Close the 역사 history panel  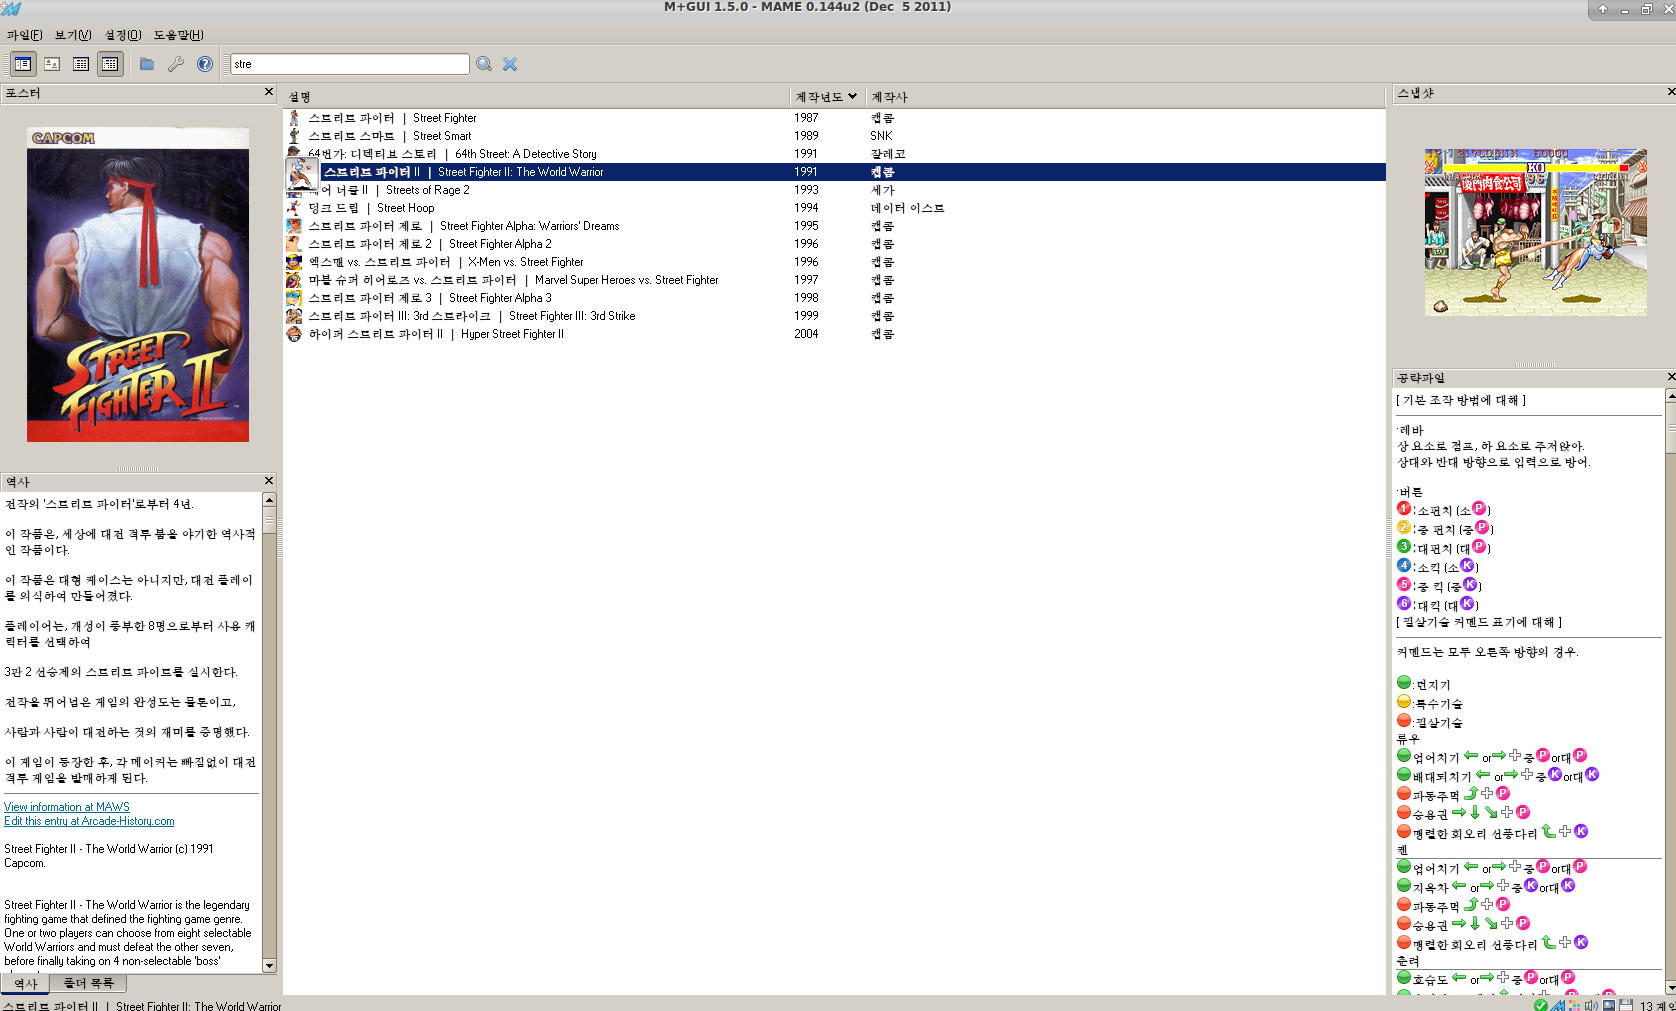click(x=268, y=481)
